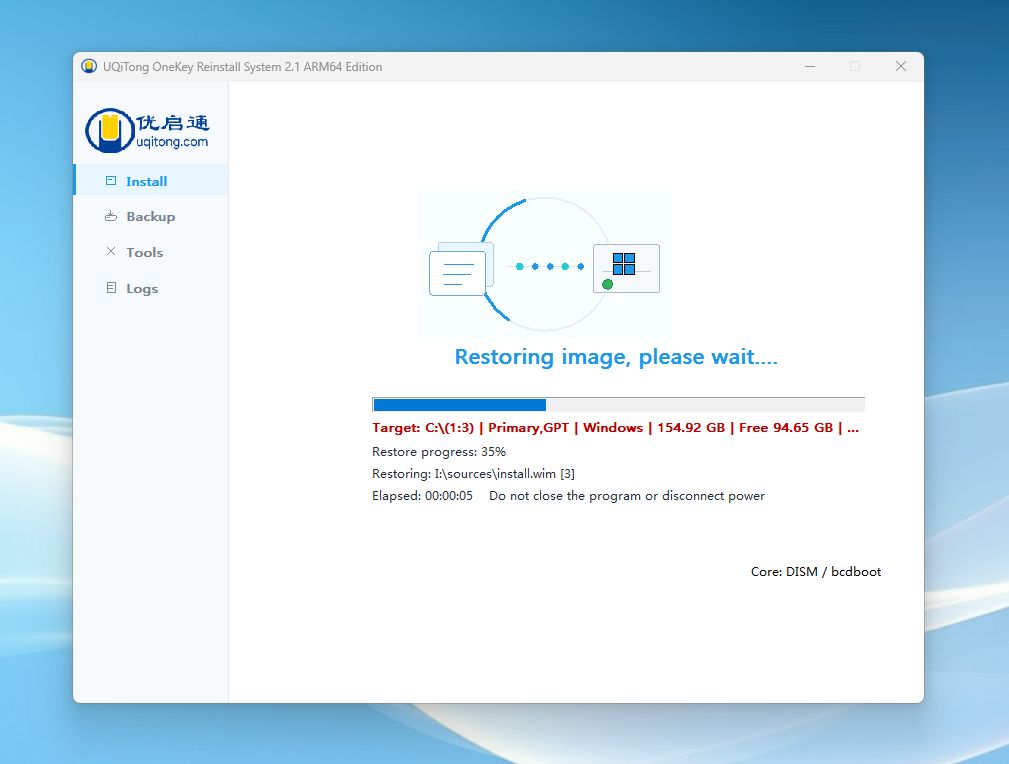Click the Tools wrench icon

click(x=111, y=252)
